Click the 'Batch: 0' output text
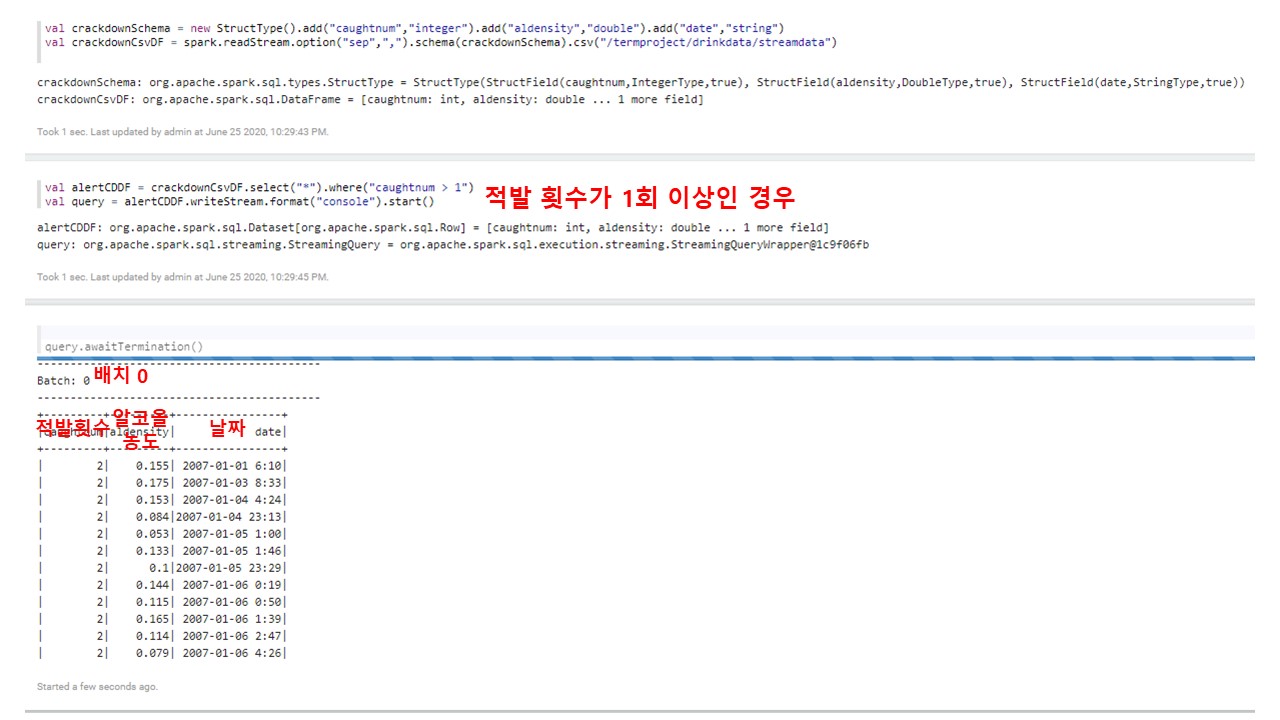The height and width of the screenshot is (720, 1280). point(63,381)
